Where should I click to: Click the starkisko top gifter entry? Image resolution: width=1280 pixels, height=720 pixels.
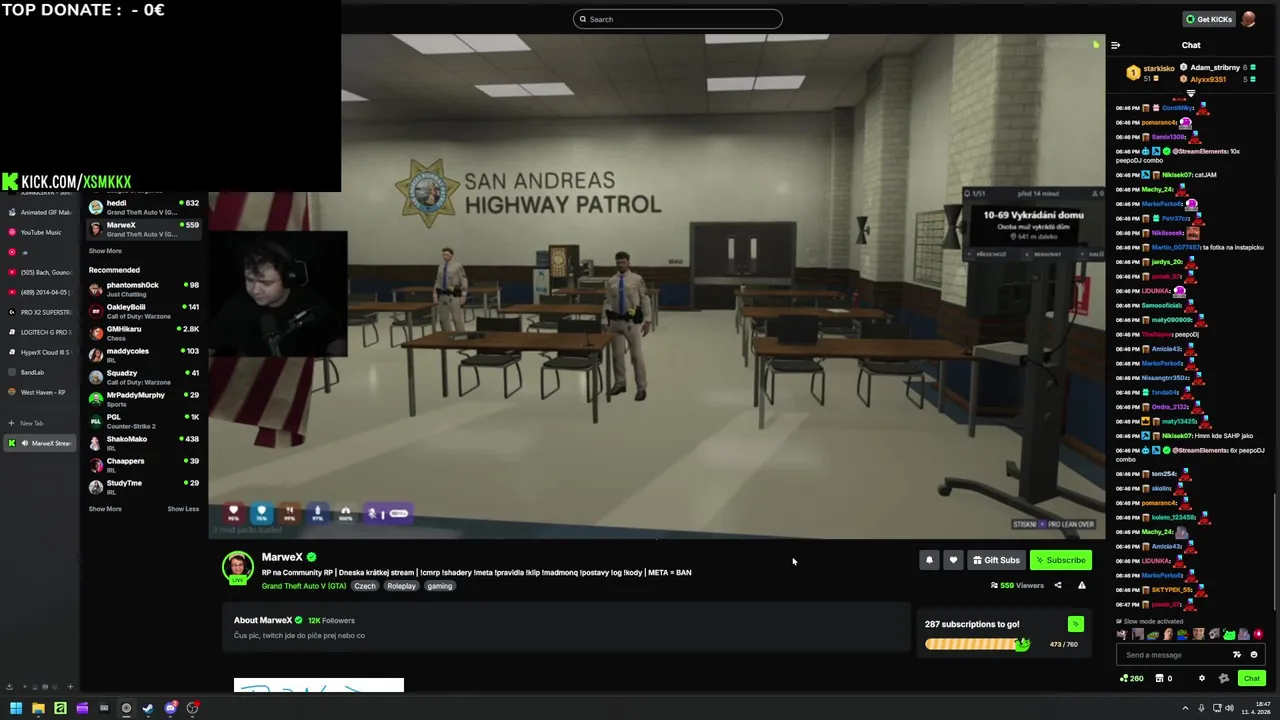coord(1150,72)
